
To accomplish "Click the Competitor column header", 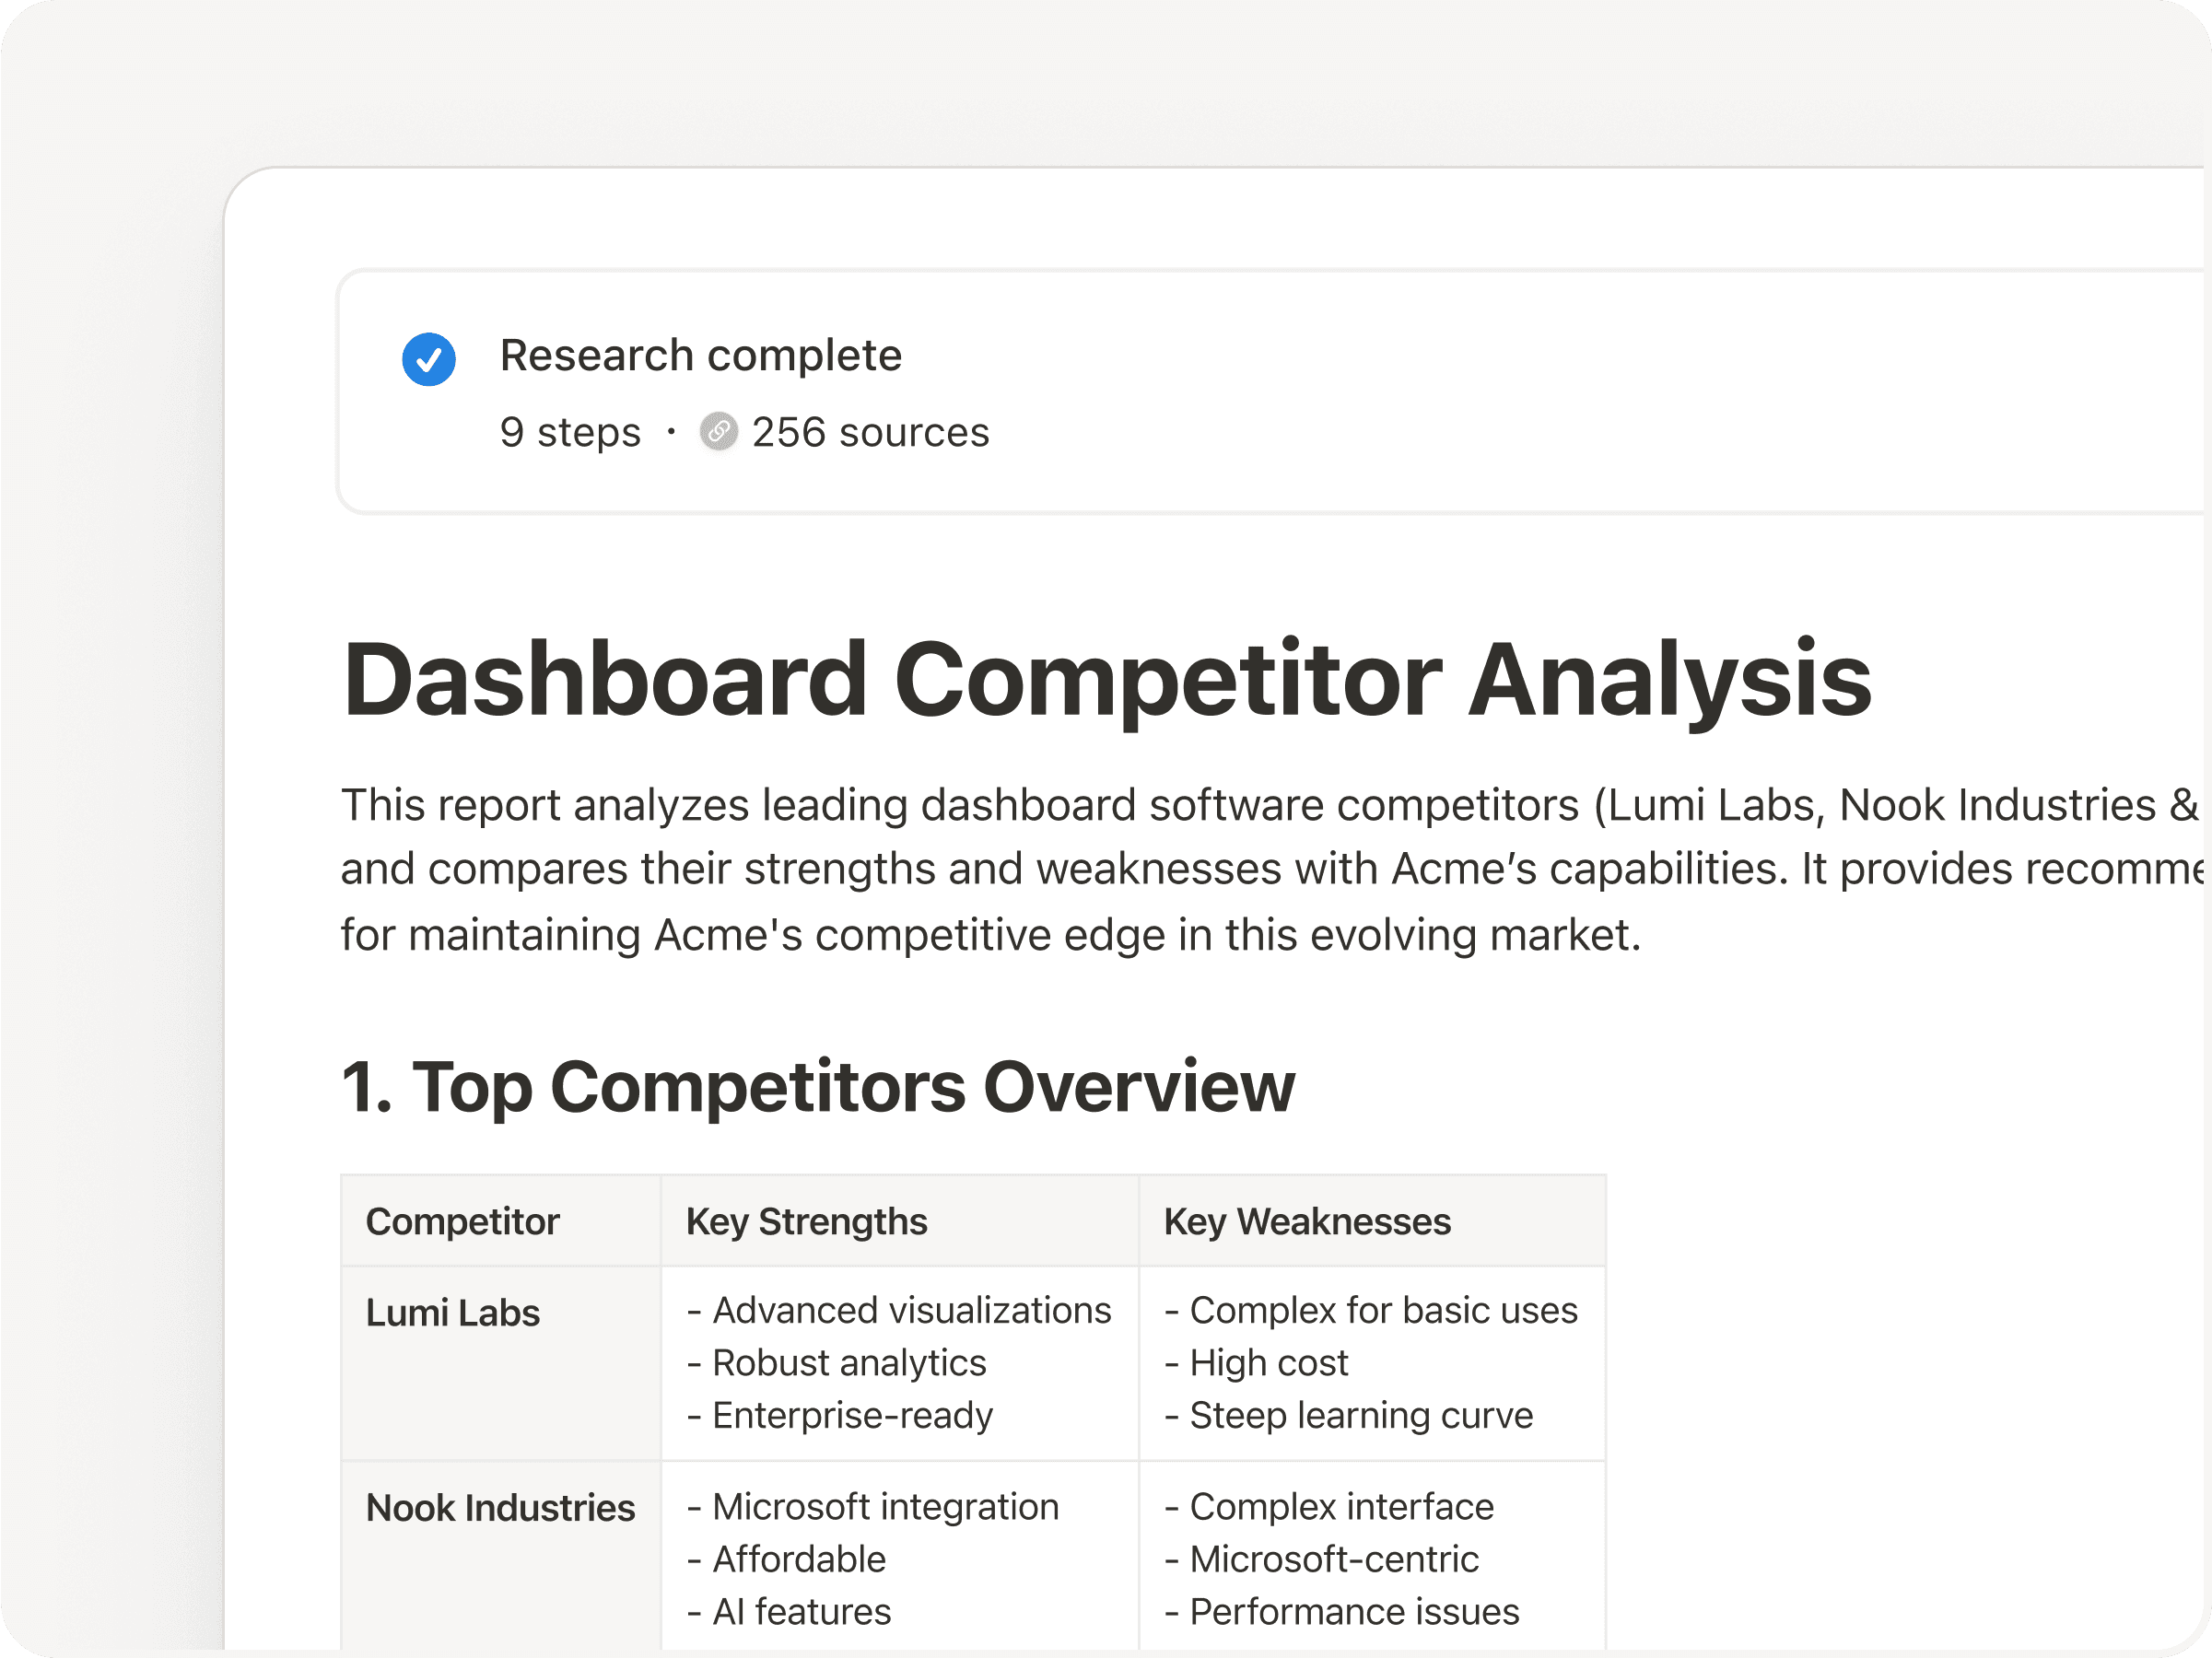I will pos(462,1221).
